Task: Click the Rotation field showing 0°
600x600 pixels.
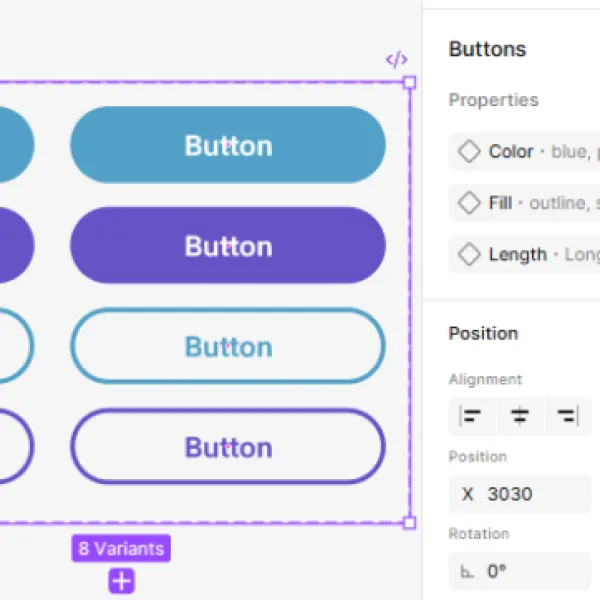Action: click(x=520, y=572)
